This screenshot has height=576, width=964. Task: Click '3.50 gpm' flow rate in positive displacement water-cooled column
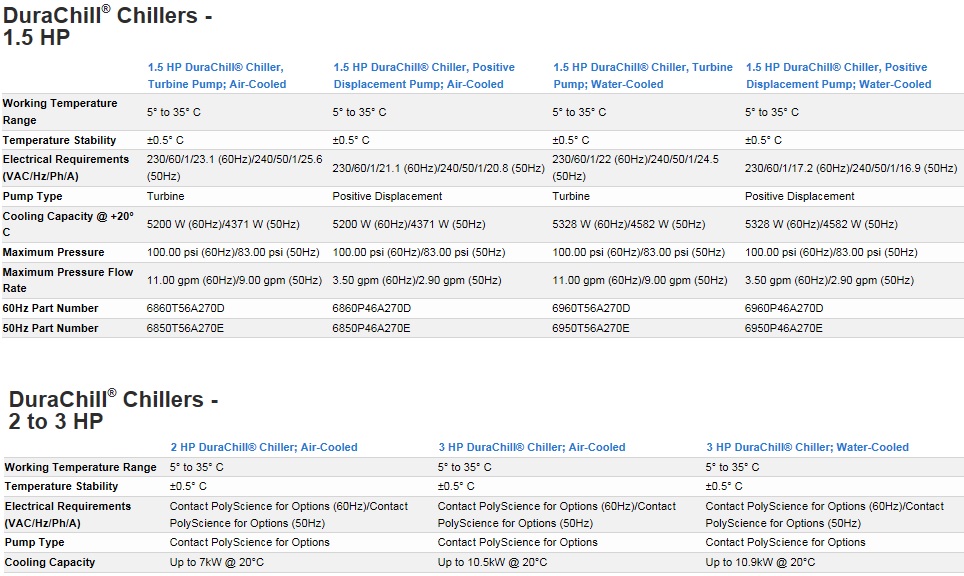coord(829,280)
